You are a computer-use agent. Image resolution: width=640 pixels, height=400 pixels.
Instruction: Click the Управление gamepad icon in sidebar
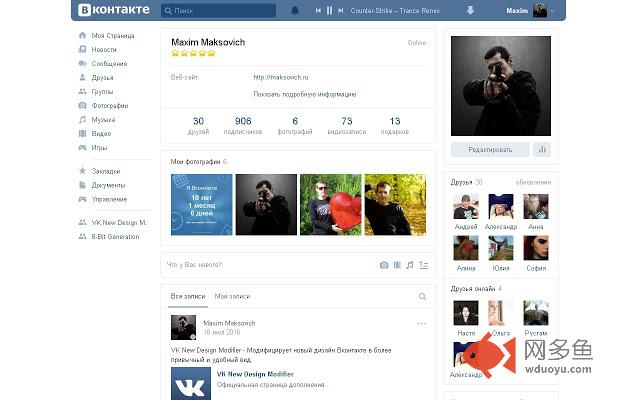(82, 199)
